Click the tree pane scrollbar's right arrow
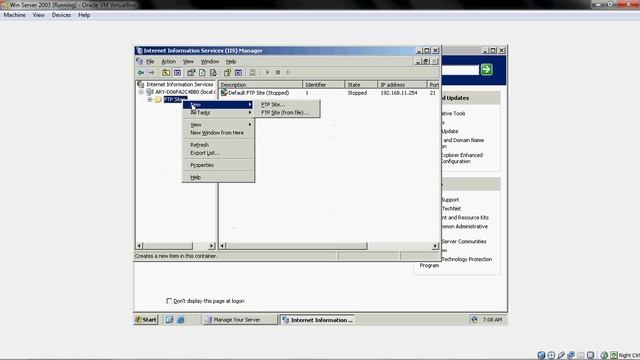 (x=211, y=246)
